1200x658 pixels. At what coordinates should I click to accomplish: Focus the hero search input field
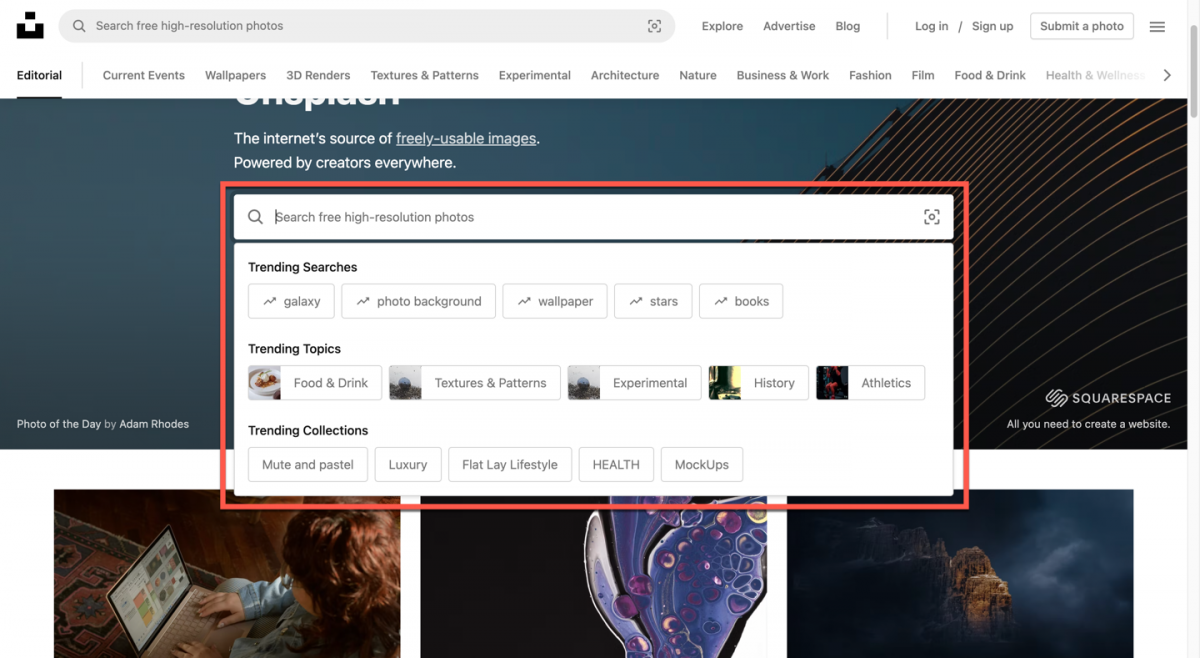pyautogui.click(x=594, y=217)
